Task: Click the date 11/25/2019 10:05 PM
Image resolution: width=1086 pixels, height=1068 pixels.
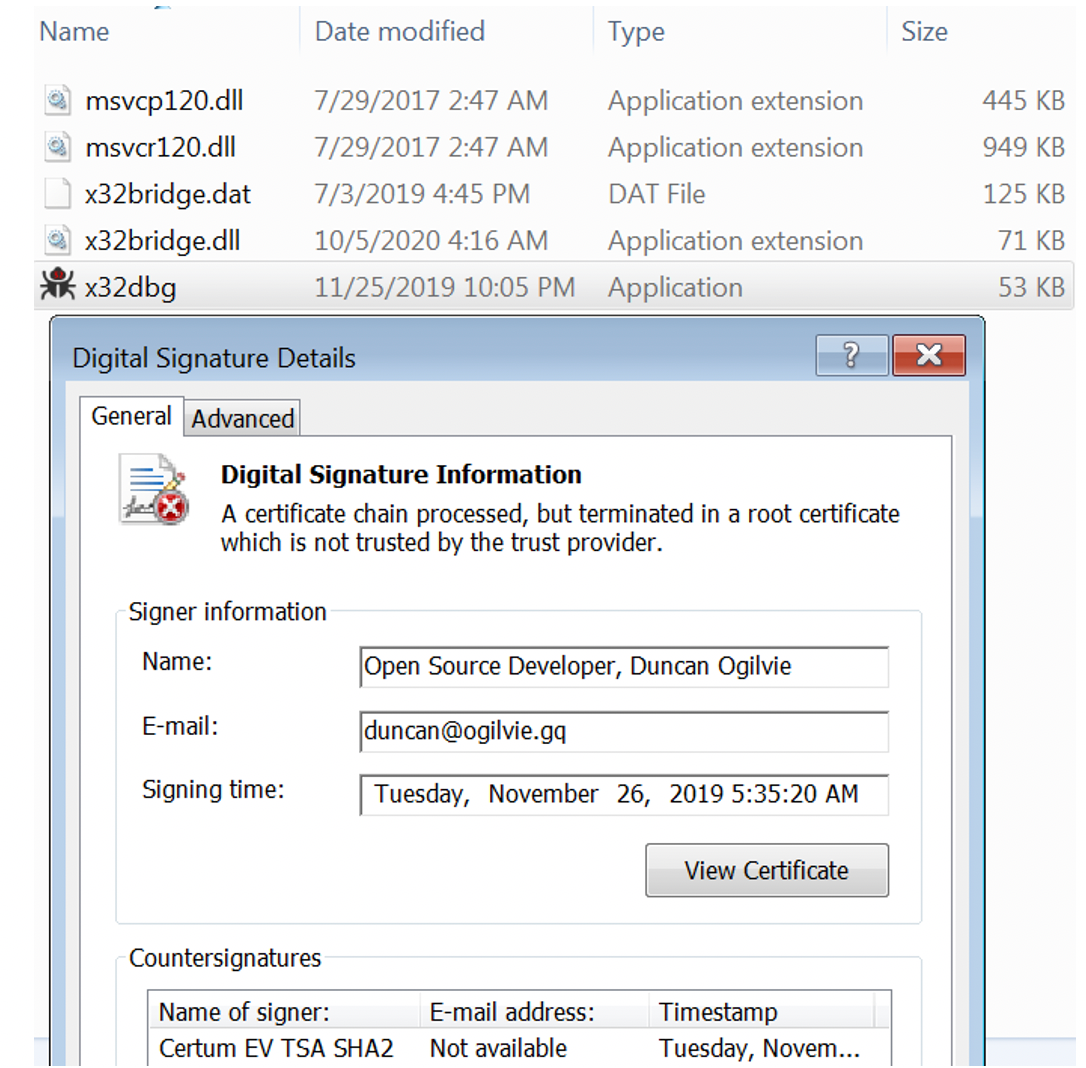Action: pyautogui.click(x=445, y=287)
